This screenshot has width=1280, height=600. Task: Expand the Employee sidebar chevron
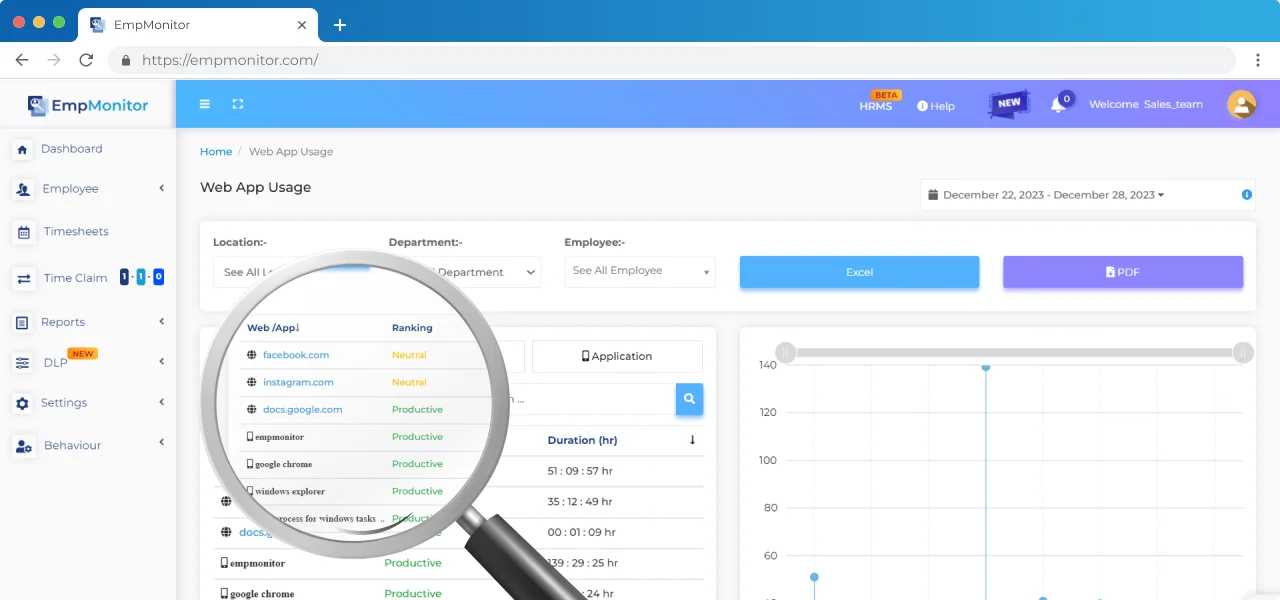click(161, 188)
